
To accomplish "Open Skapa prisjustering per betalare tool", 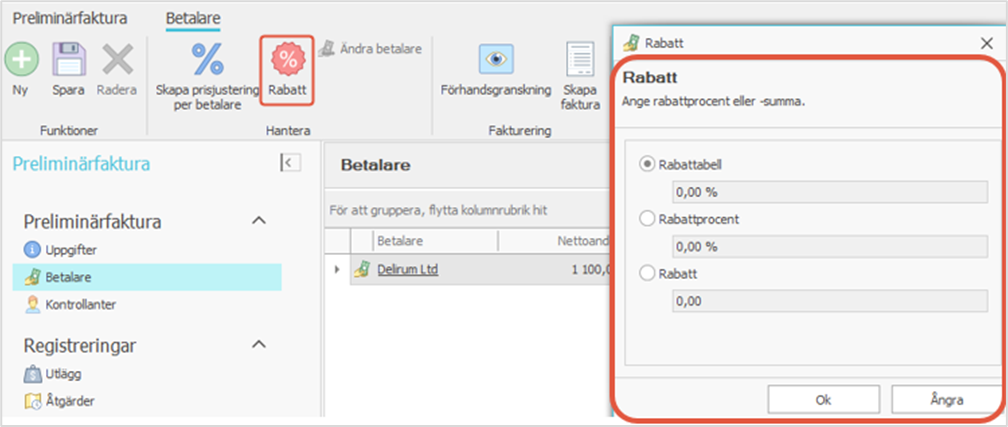I will coord(207,60).
